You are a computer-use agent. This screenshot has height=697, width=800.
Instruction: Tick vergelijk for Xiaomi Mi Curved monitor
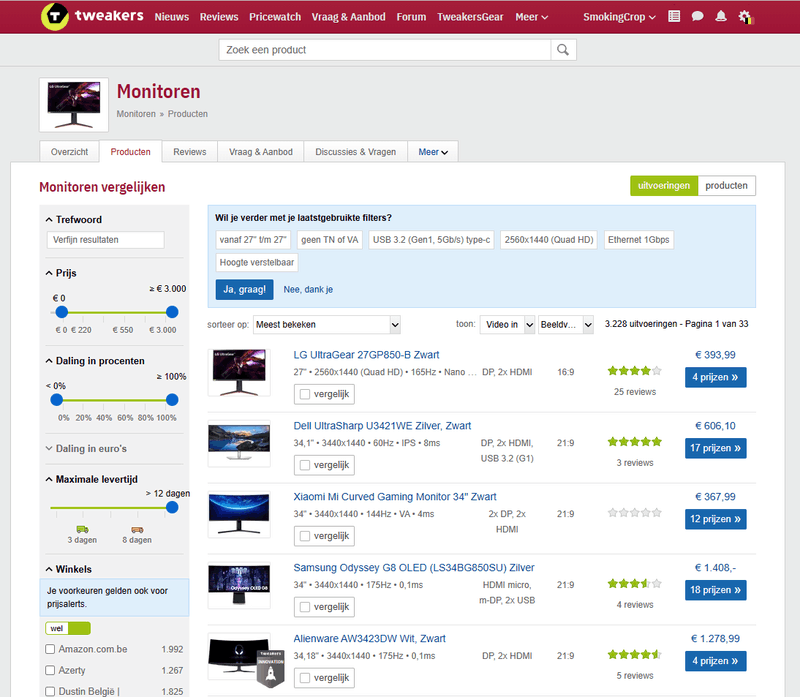(x=305, y=536)
